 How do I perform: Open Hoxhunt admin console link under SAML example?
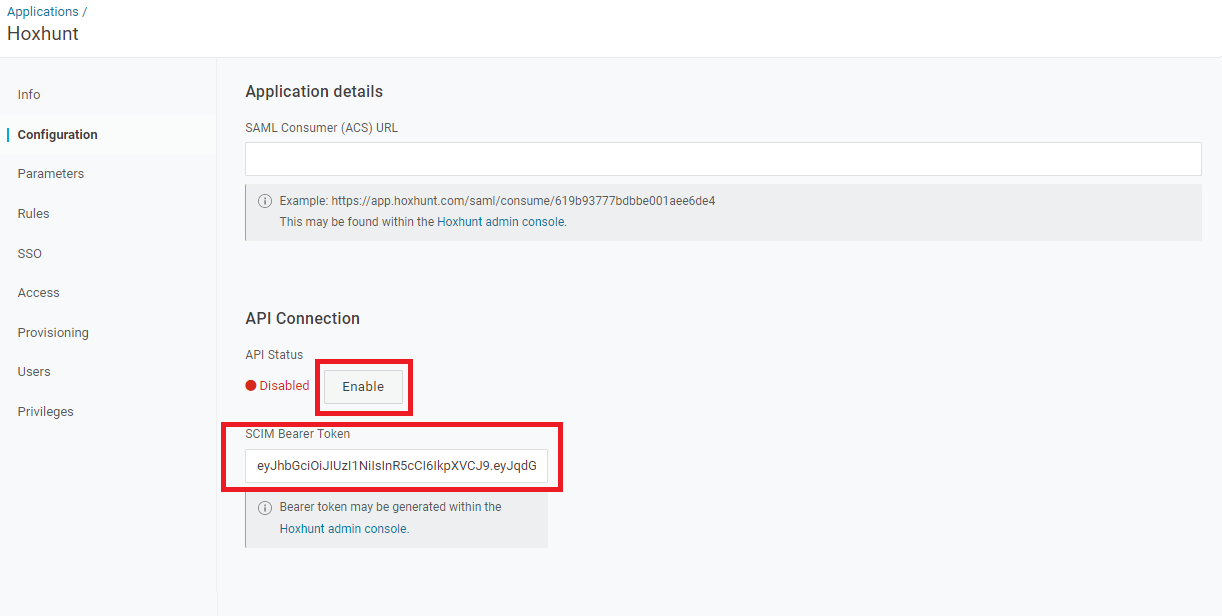(x=501, y=222)
